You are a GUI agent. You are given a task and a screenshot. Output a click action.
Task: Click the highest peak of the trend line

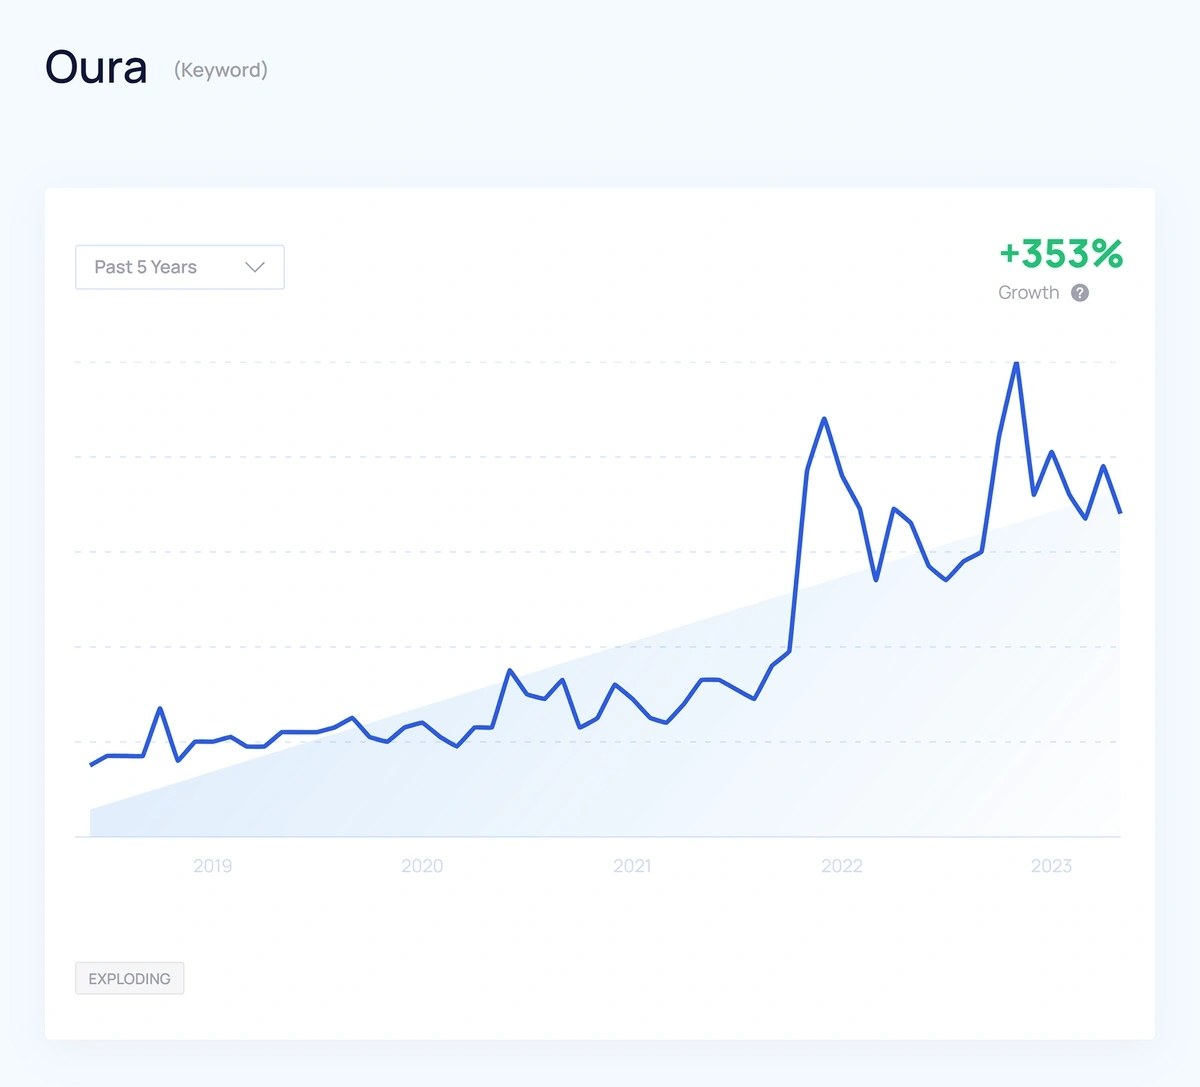(1016, 363)
